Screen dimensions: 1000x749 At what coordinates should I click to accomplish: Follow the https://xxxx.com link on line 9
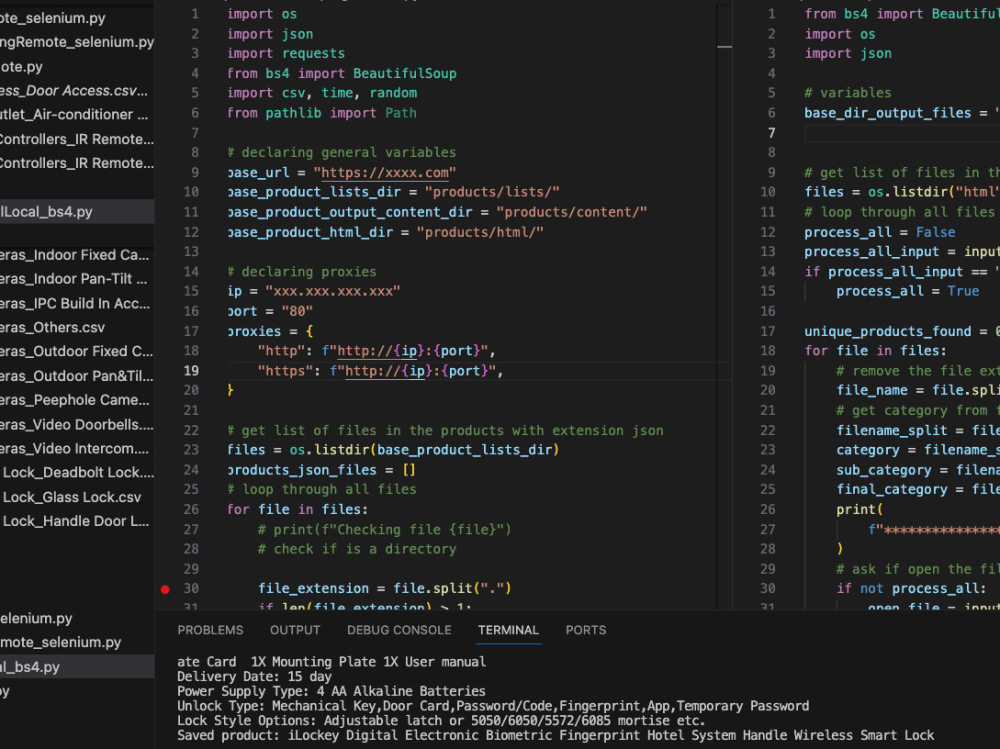[x=385, y=172]
